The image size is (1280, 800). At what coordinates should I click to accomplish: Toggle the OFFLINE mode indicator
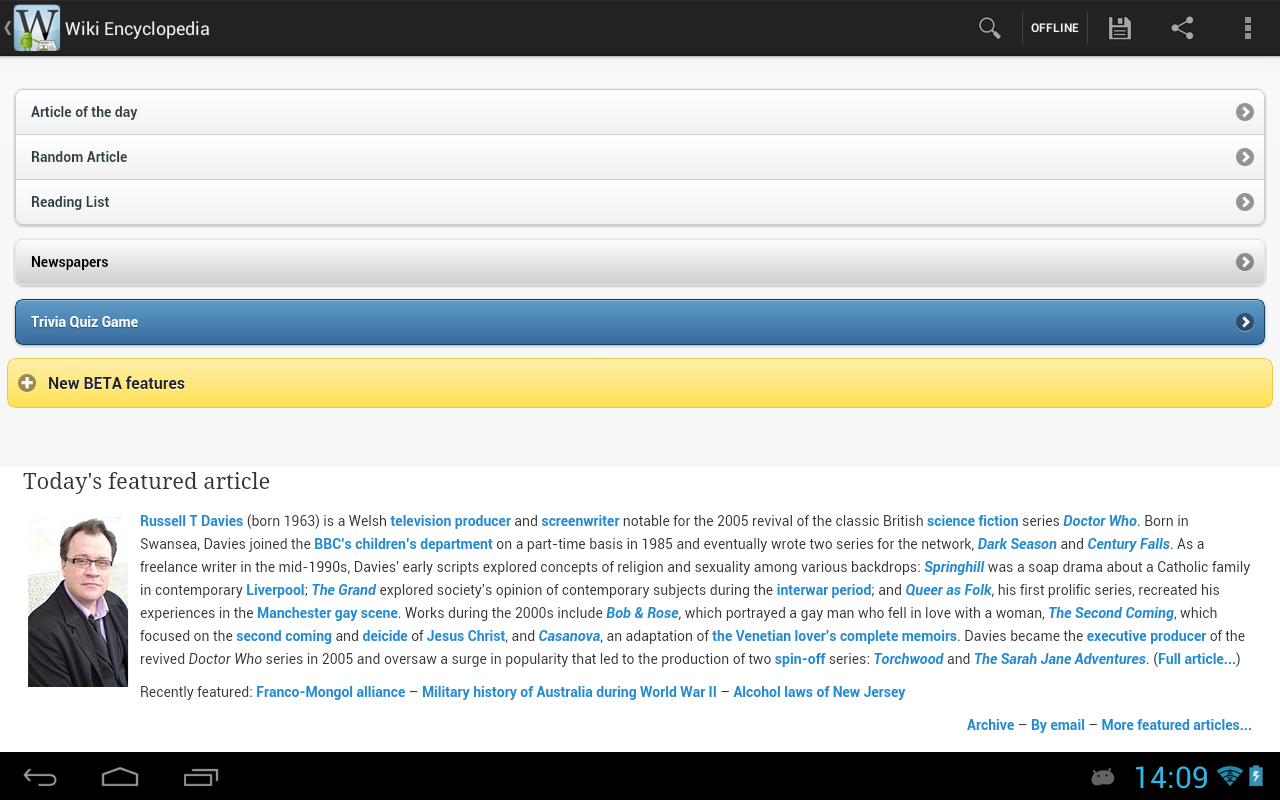point(1054,27)
